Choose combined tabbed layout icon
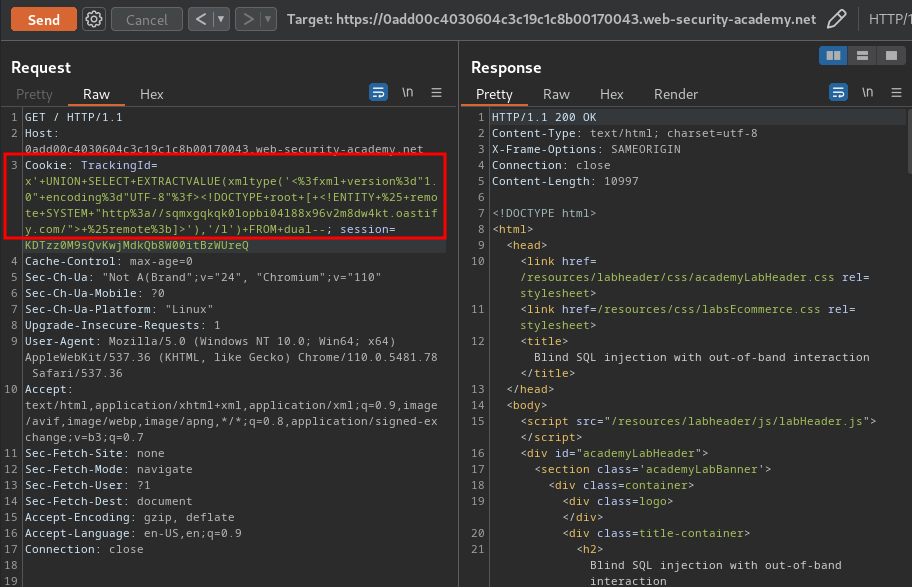This screenshot has width=912, height=587. click(x=891, y=55)
